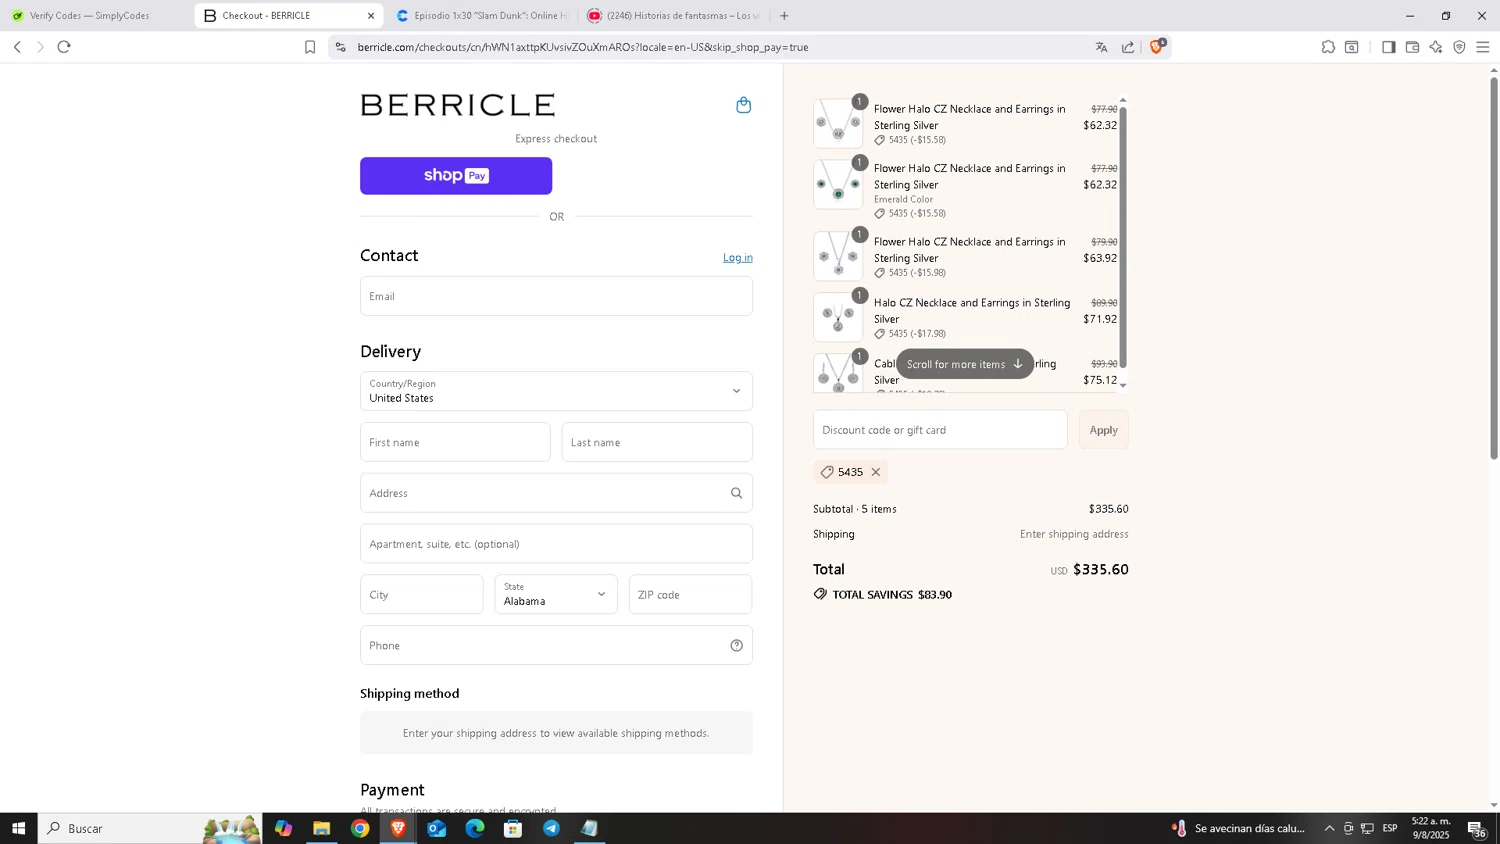This screenshot has width=1500, height=844.
Task: Click the browser address bar URL
Action: (582, 47)
